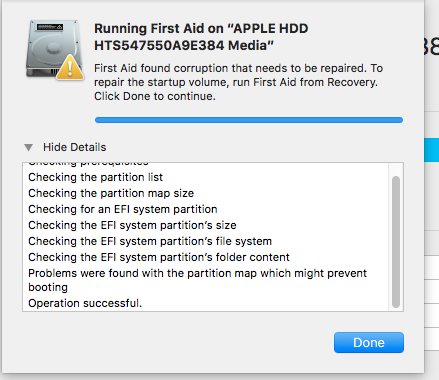The width and height of the screenshot is (439, 380).
Task: Select 'Checking the partition map size' line
Action: pos(111,193)
